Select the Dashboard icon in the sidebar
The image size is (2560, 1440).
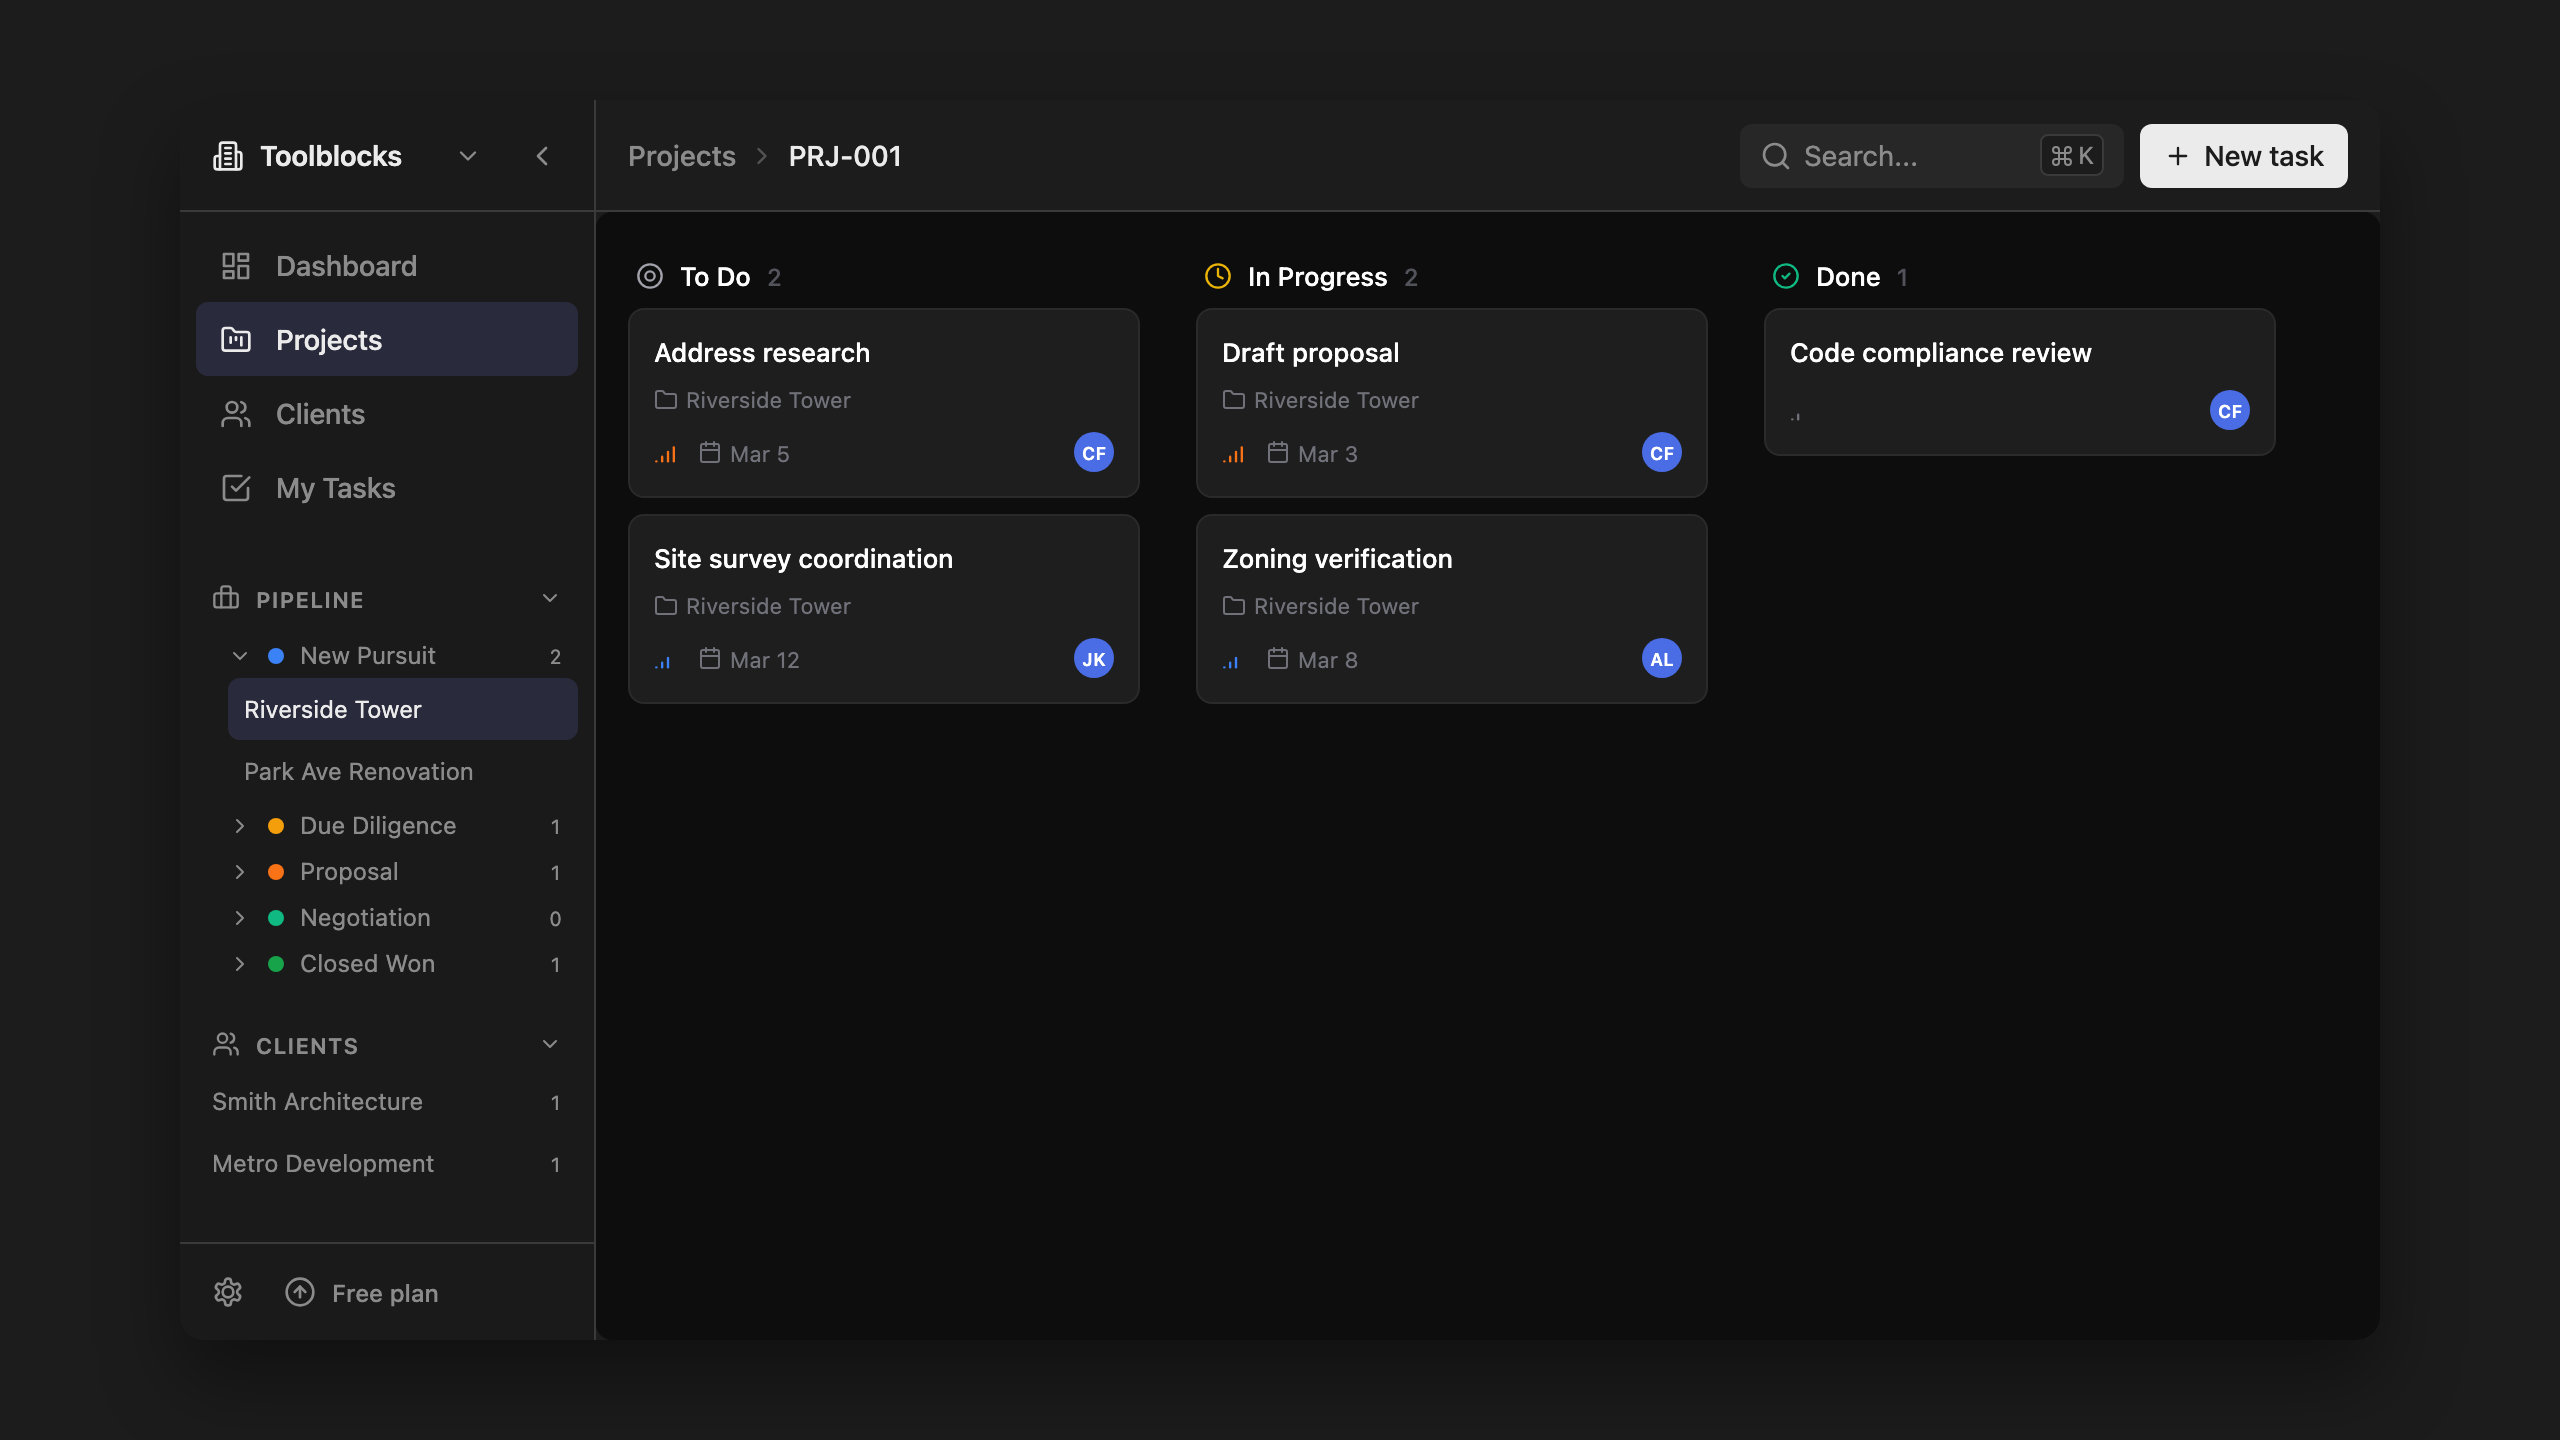click(236, 265)
